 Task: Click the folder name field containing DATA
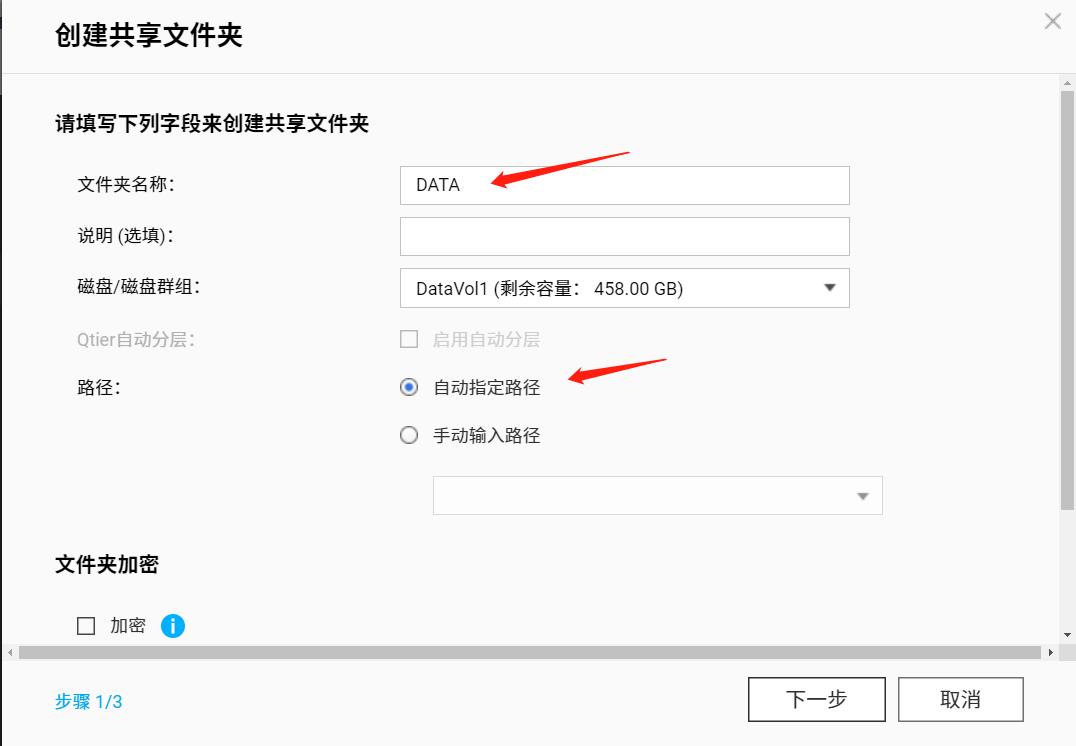[x=624, y=185]
